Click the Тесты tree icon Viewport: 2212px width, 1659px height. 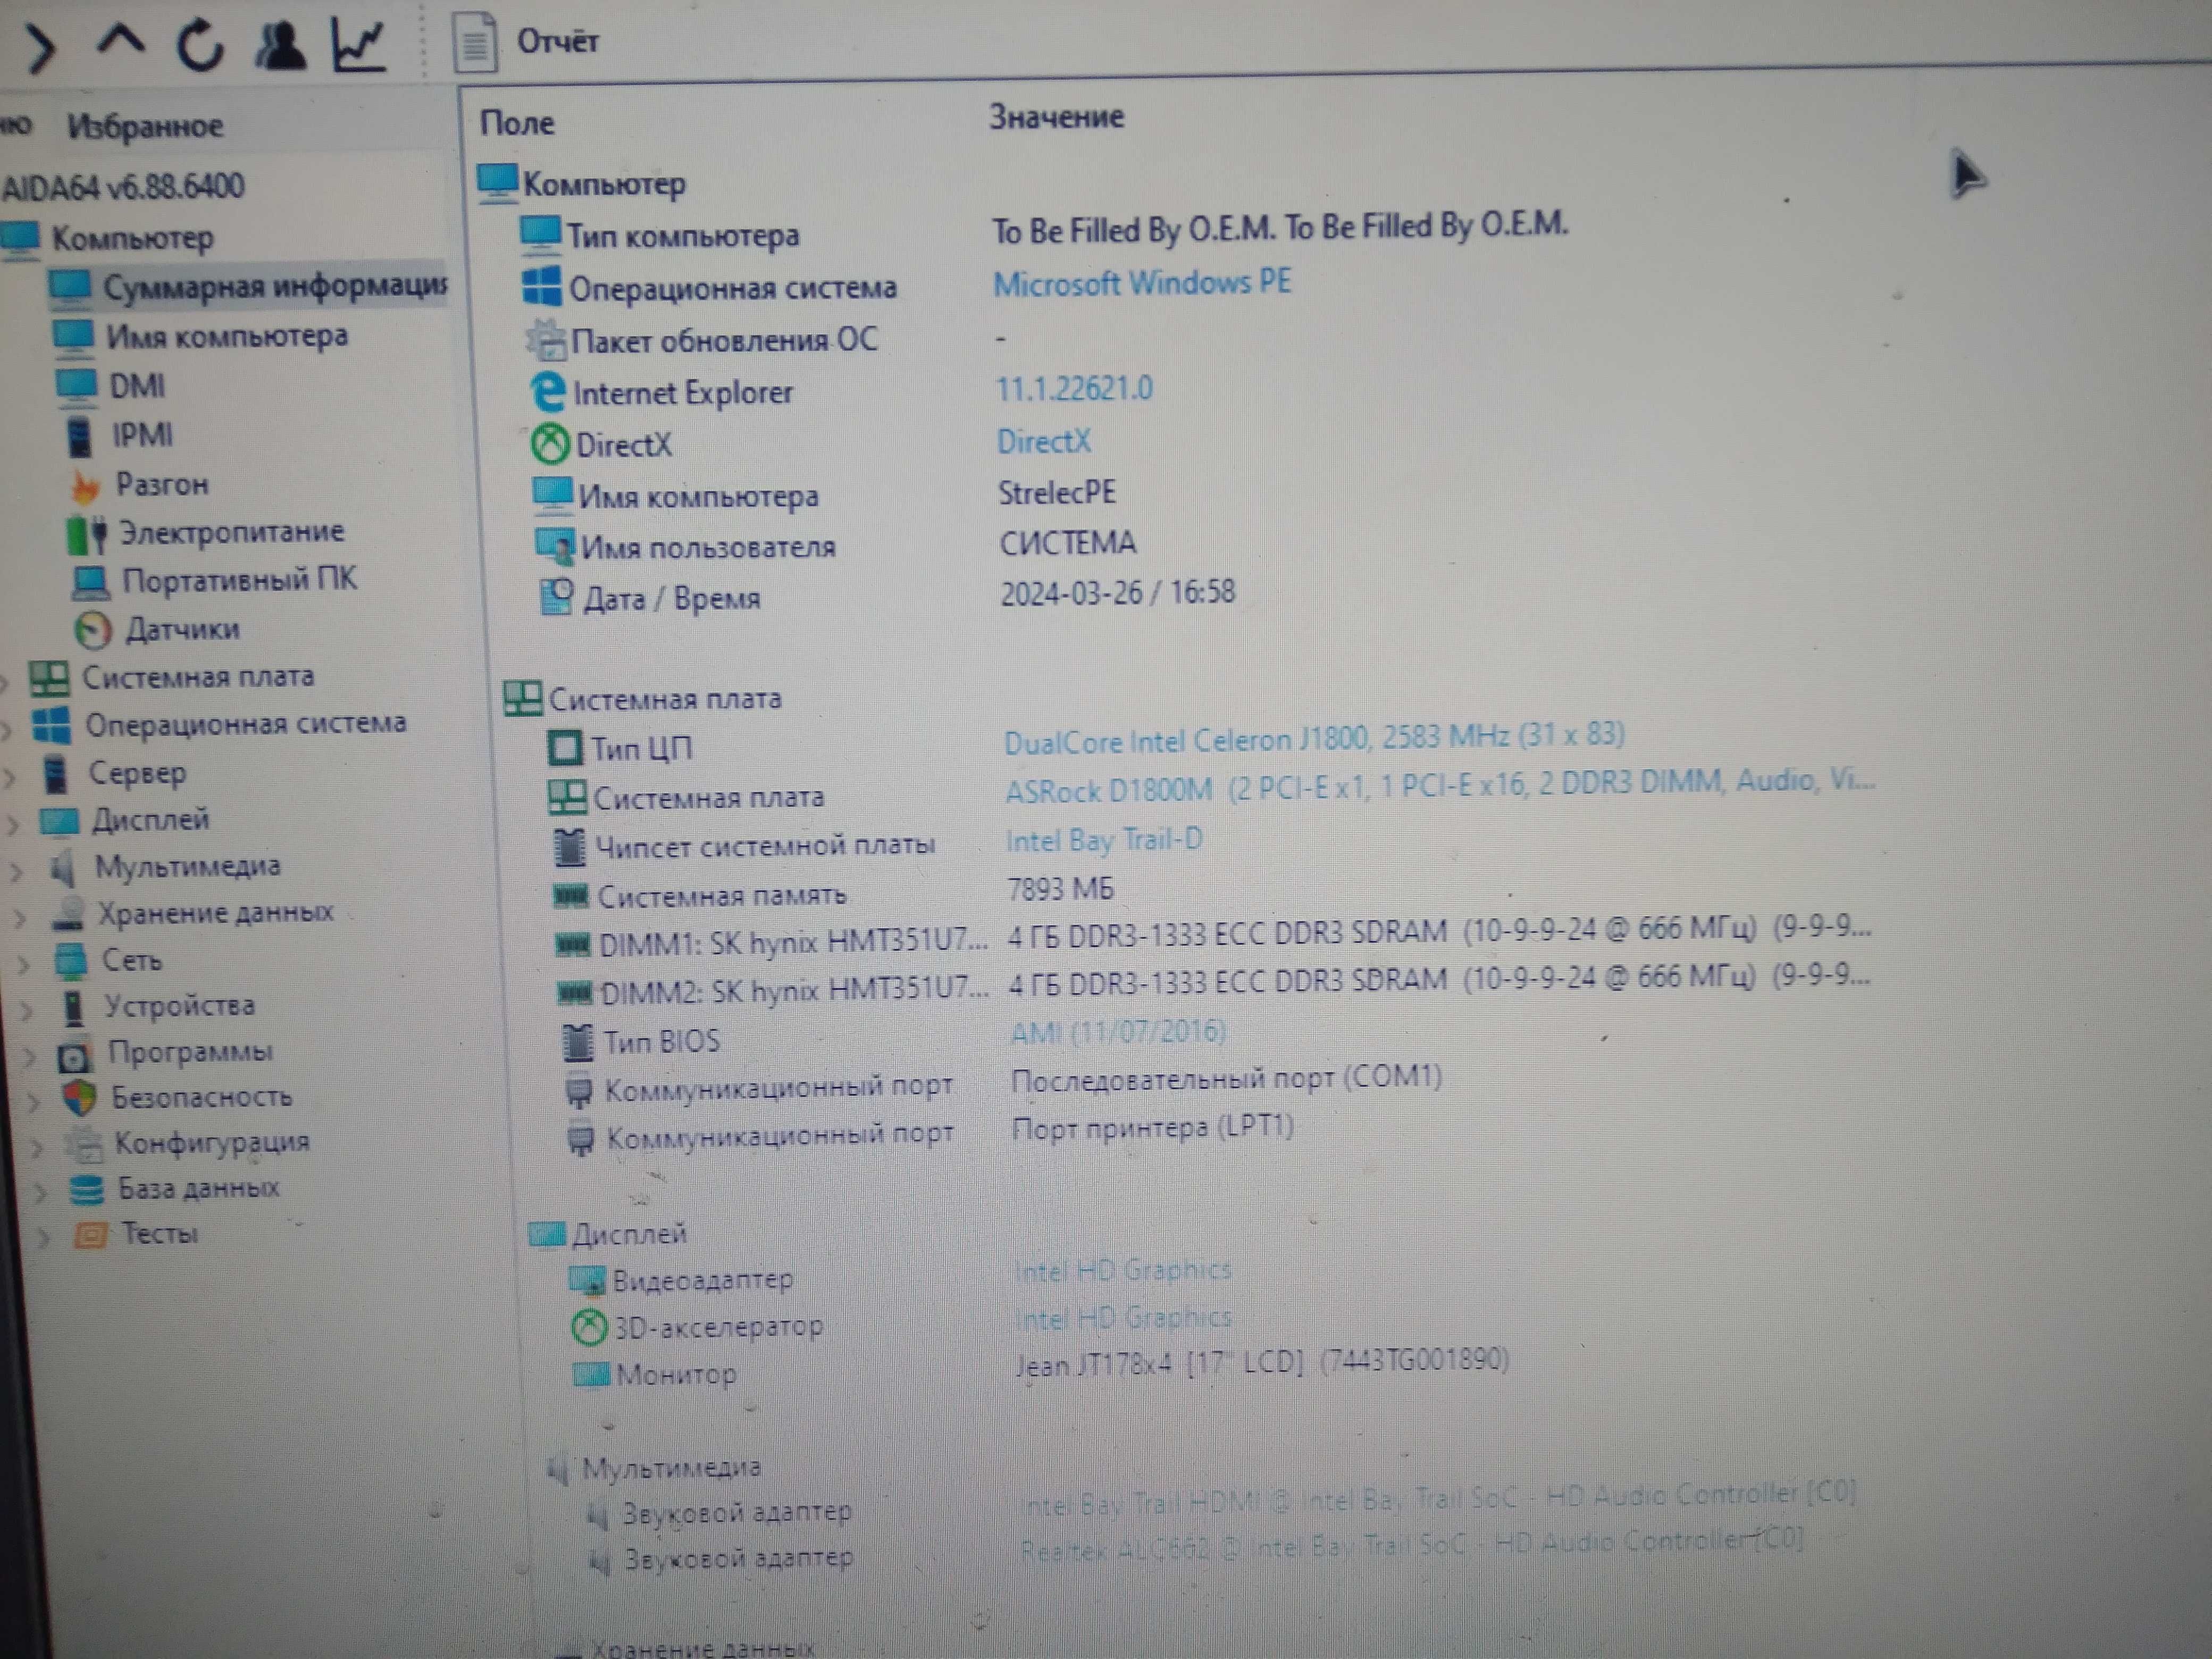[x=90, y=1236]
